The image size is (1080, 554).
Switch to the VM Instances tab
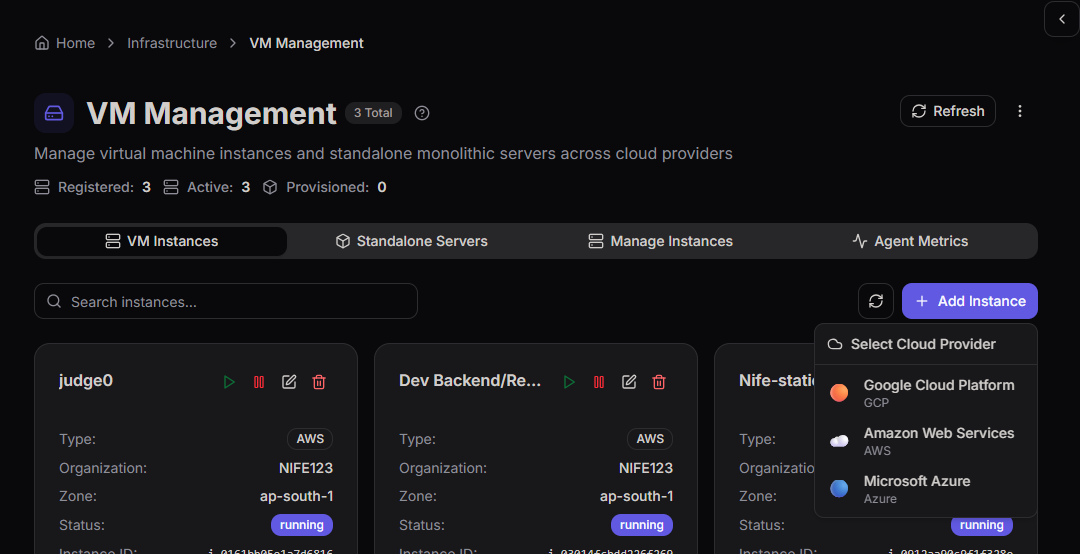(x=162, y=241)
